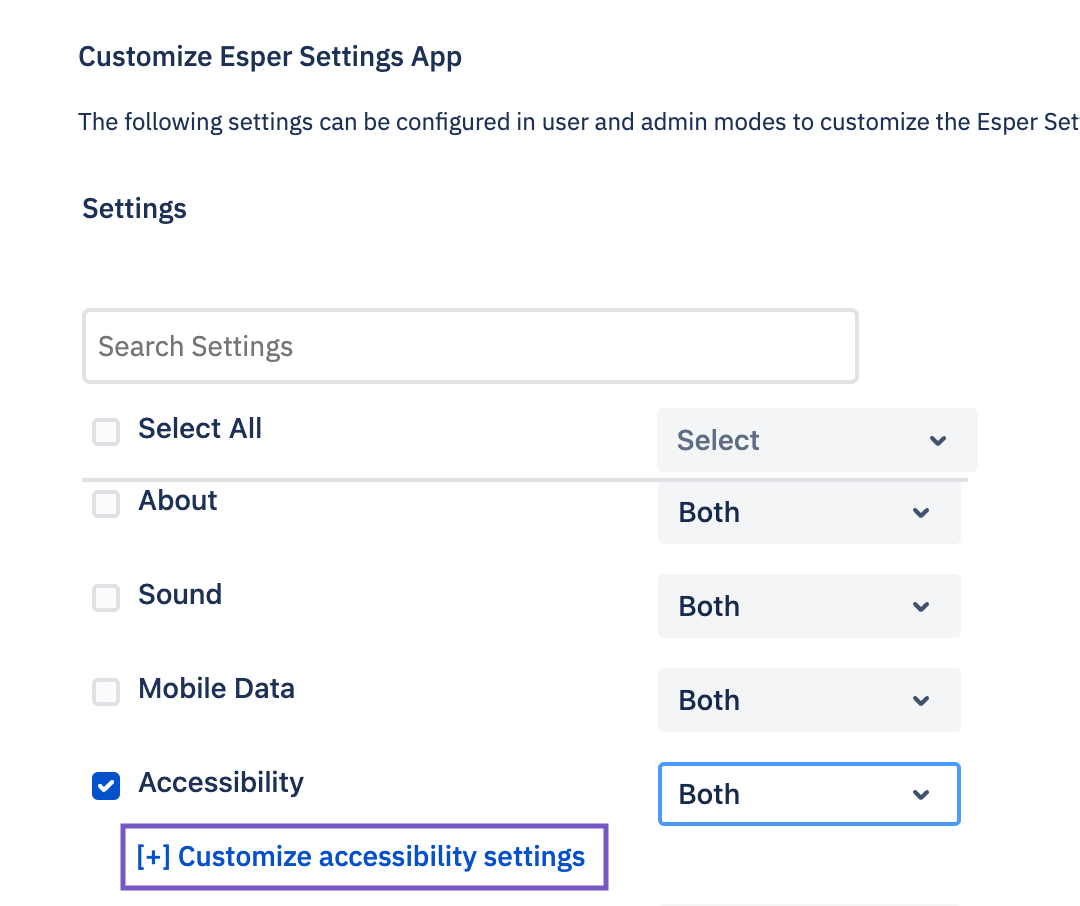Open the Both dropdown for Sound

(x=809, y=606)
